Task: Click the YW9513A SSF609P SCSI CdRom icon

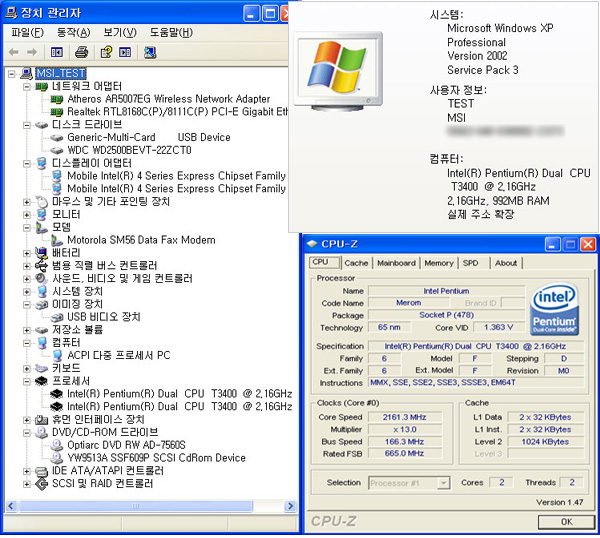Action: coord(57,458)
